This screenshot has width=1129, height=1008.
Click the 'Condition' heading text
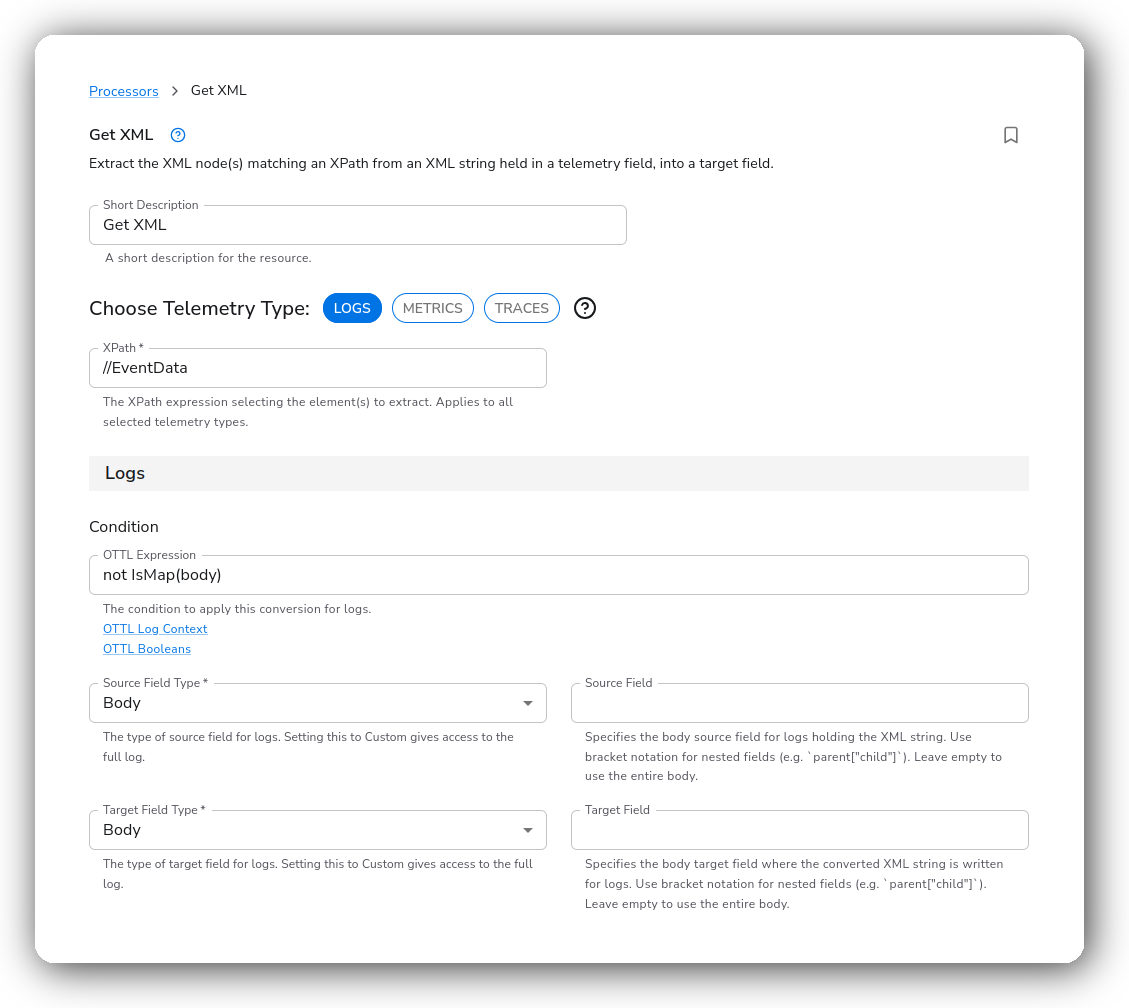(124, 526)
